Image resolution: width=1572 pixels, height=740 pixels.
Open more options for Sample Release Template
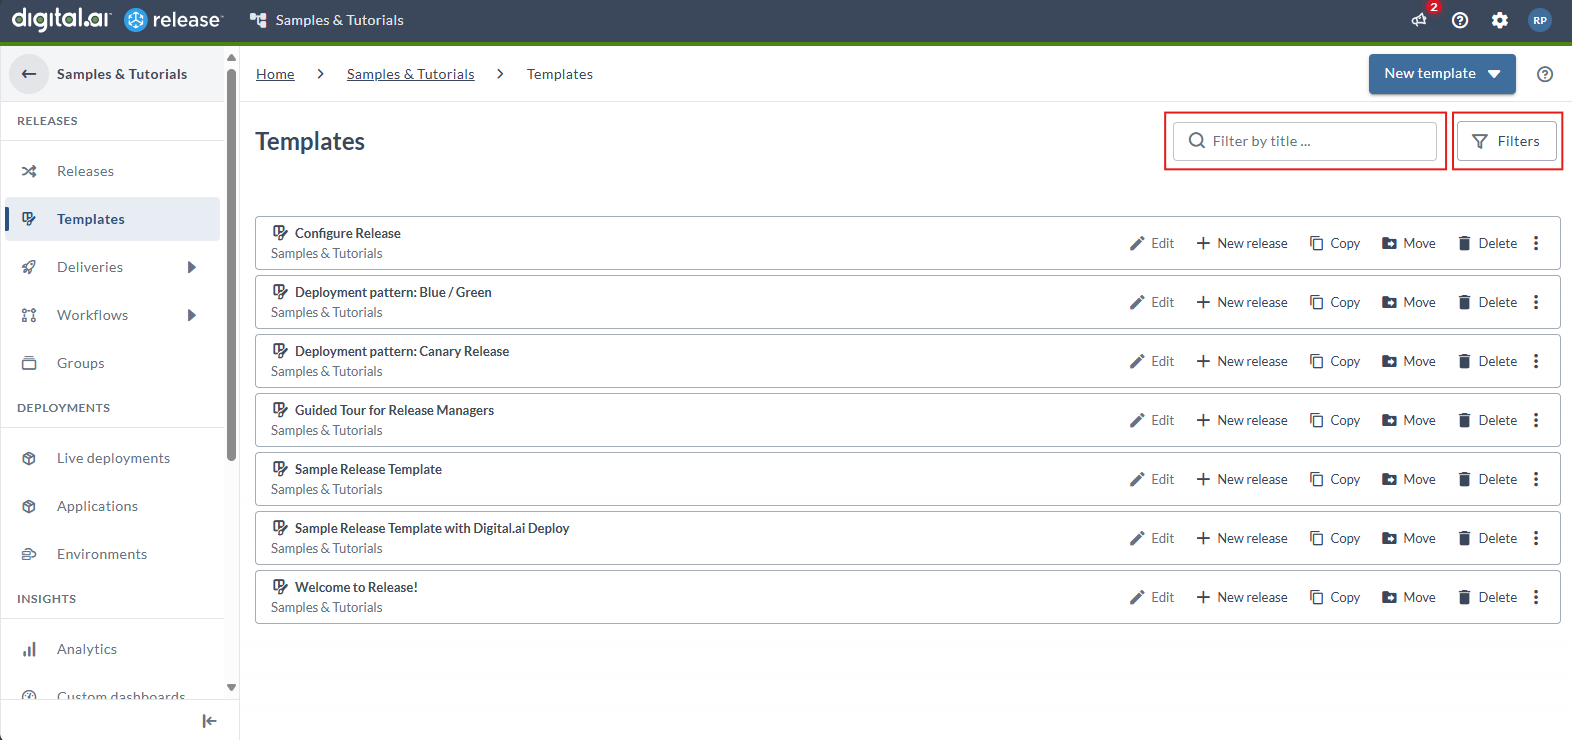(x=1536, y=479)
